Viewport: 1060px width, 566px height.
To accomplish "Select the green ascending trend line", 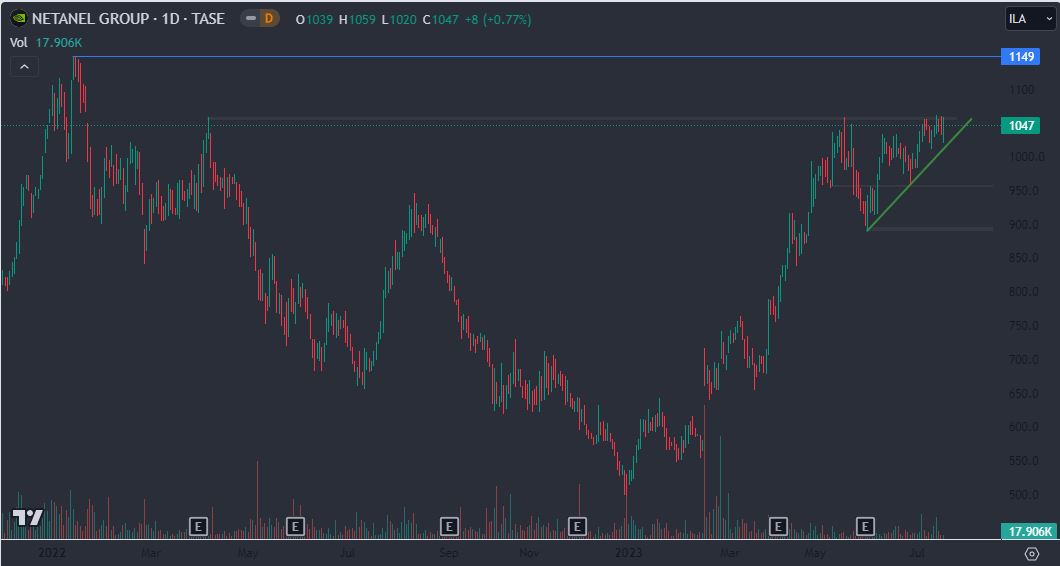I will click(919, 175).
